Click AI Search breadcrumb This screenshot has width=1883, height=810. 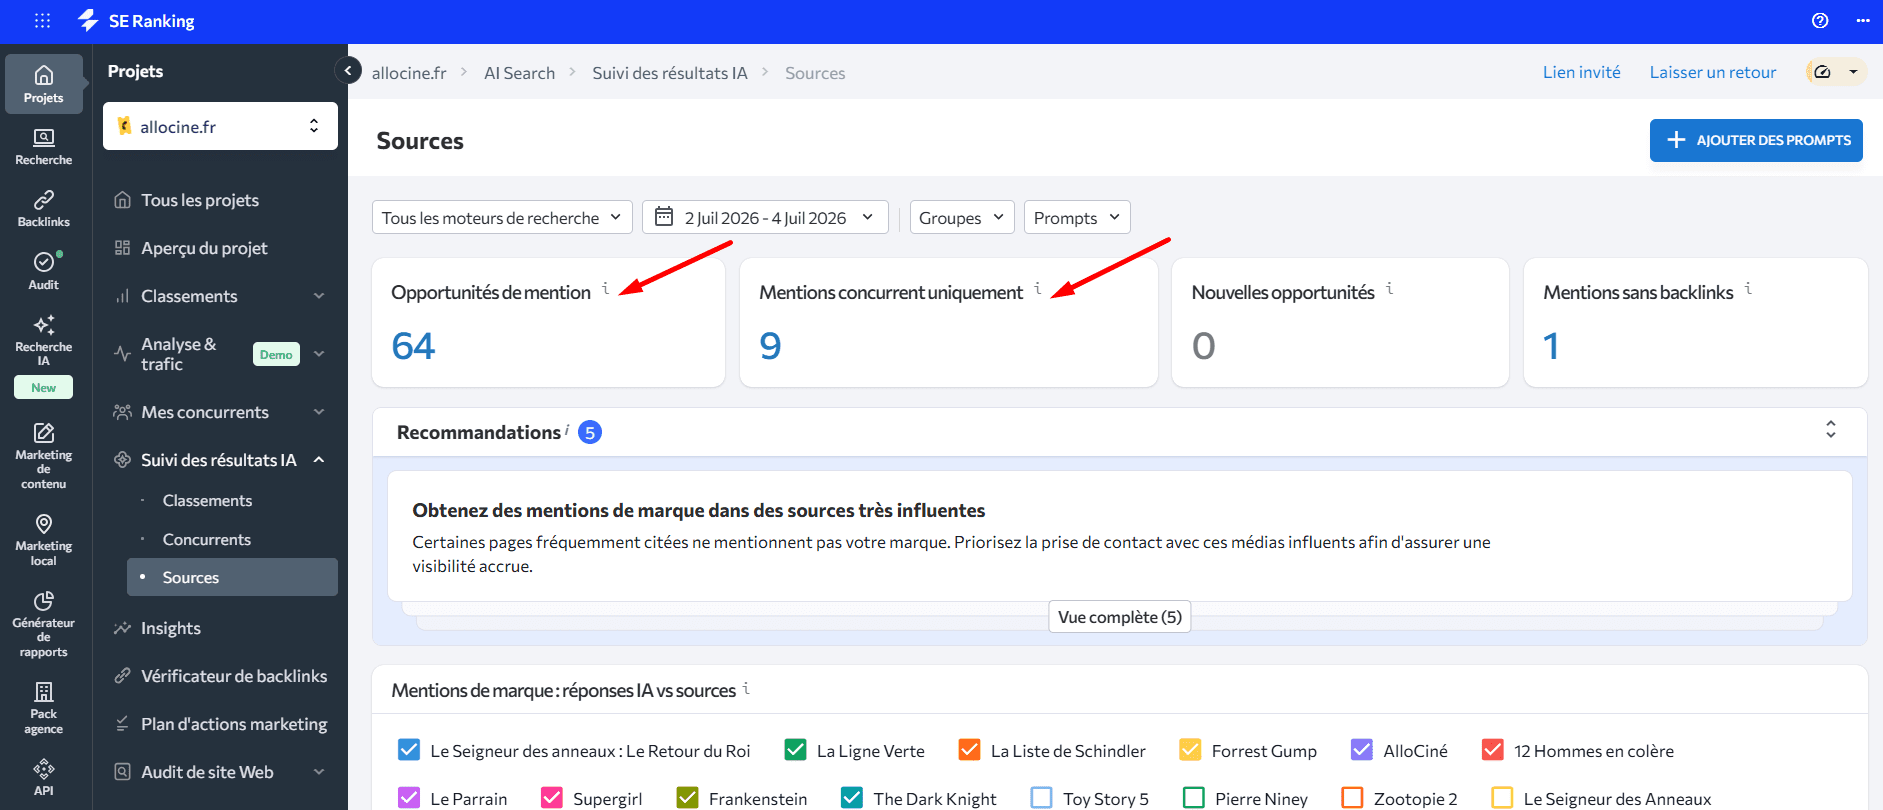(519, 73)
